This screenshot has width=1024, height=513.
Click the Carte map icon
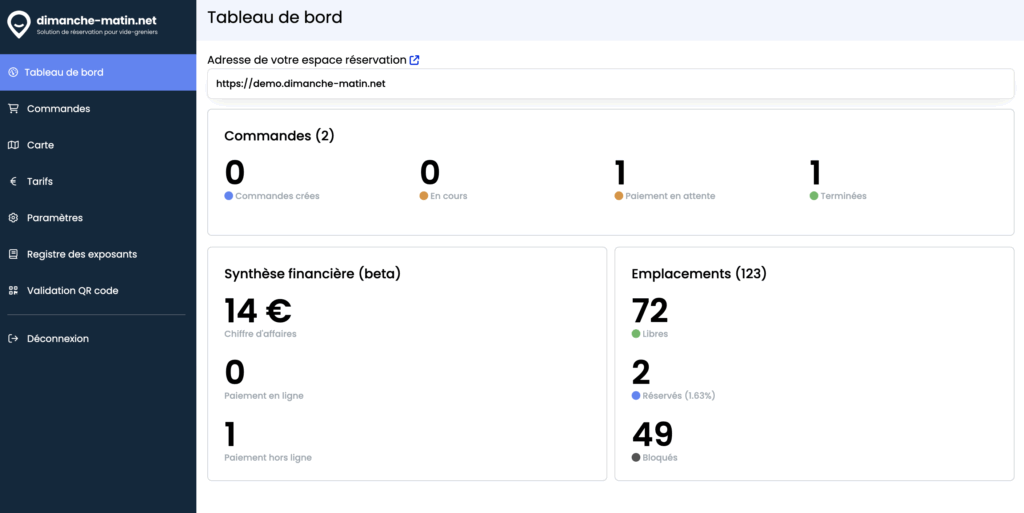[x=13, y=145]
